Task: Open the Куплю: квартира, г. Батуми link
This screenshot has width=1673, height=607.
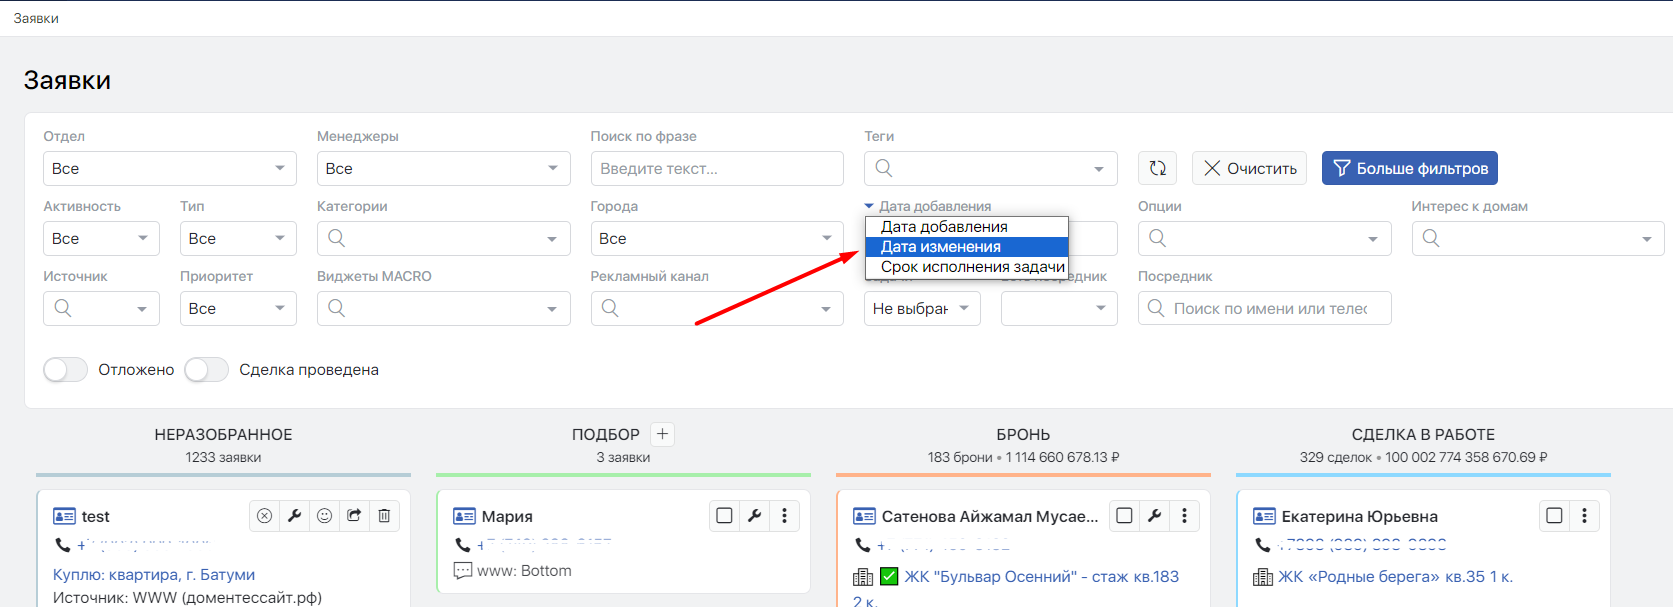Action: coord(154,575)
